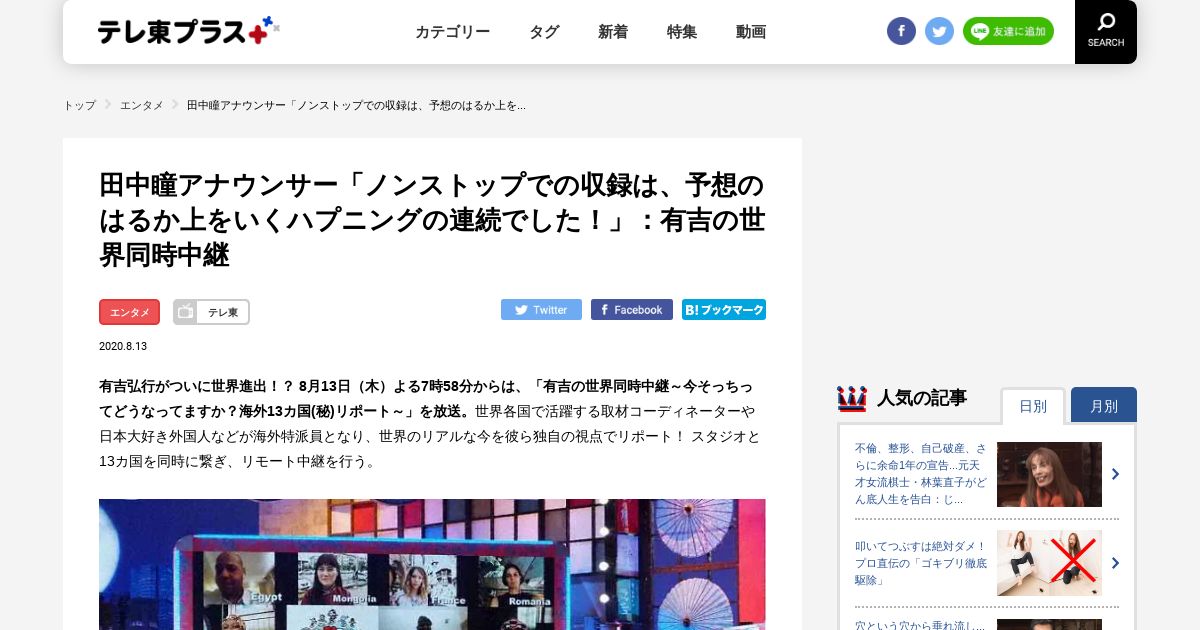Go to 動画 section
1200x630 pixels.
pos(751,32)
